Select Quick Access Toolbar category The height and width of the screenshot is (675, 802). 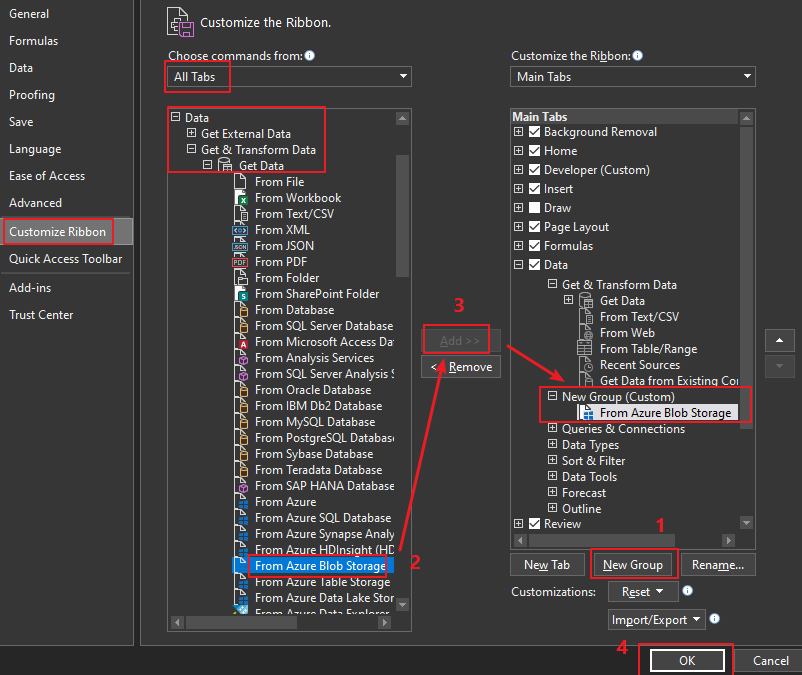tap(65, 259)
